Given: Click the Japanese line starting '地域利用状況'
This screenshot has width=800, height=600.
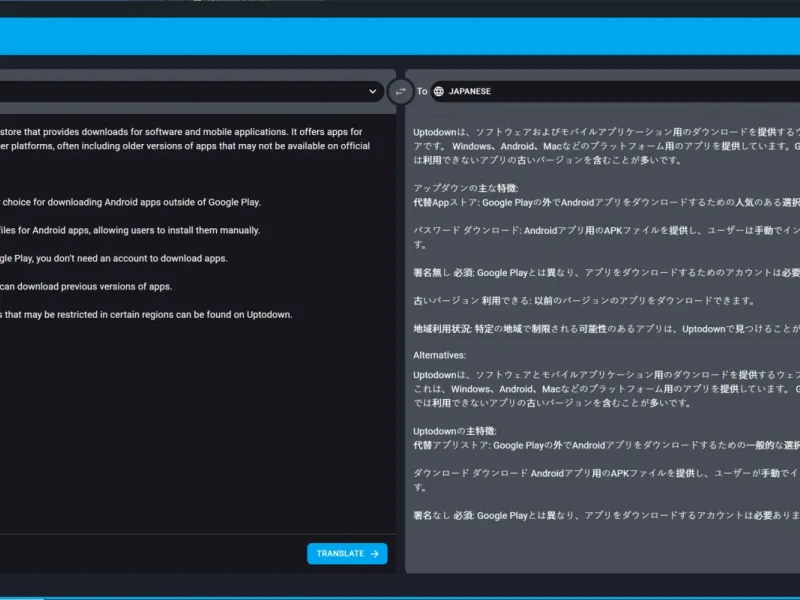Looking at the screenshot, I should (607, 329).
